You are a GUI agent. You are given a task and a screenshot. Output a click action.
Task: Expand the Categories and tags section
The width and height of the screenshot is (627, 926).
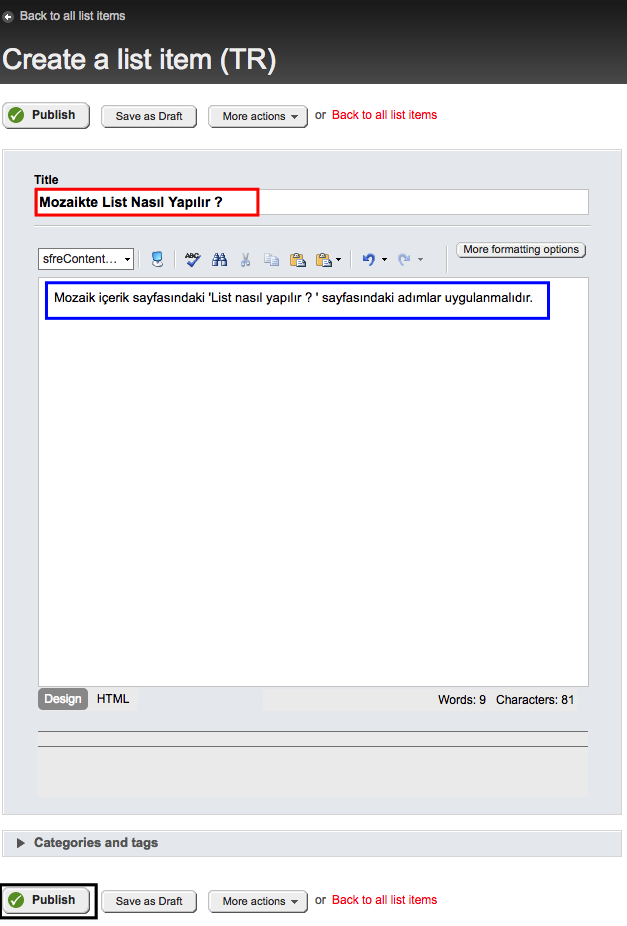[x=312, y=843]
